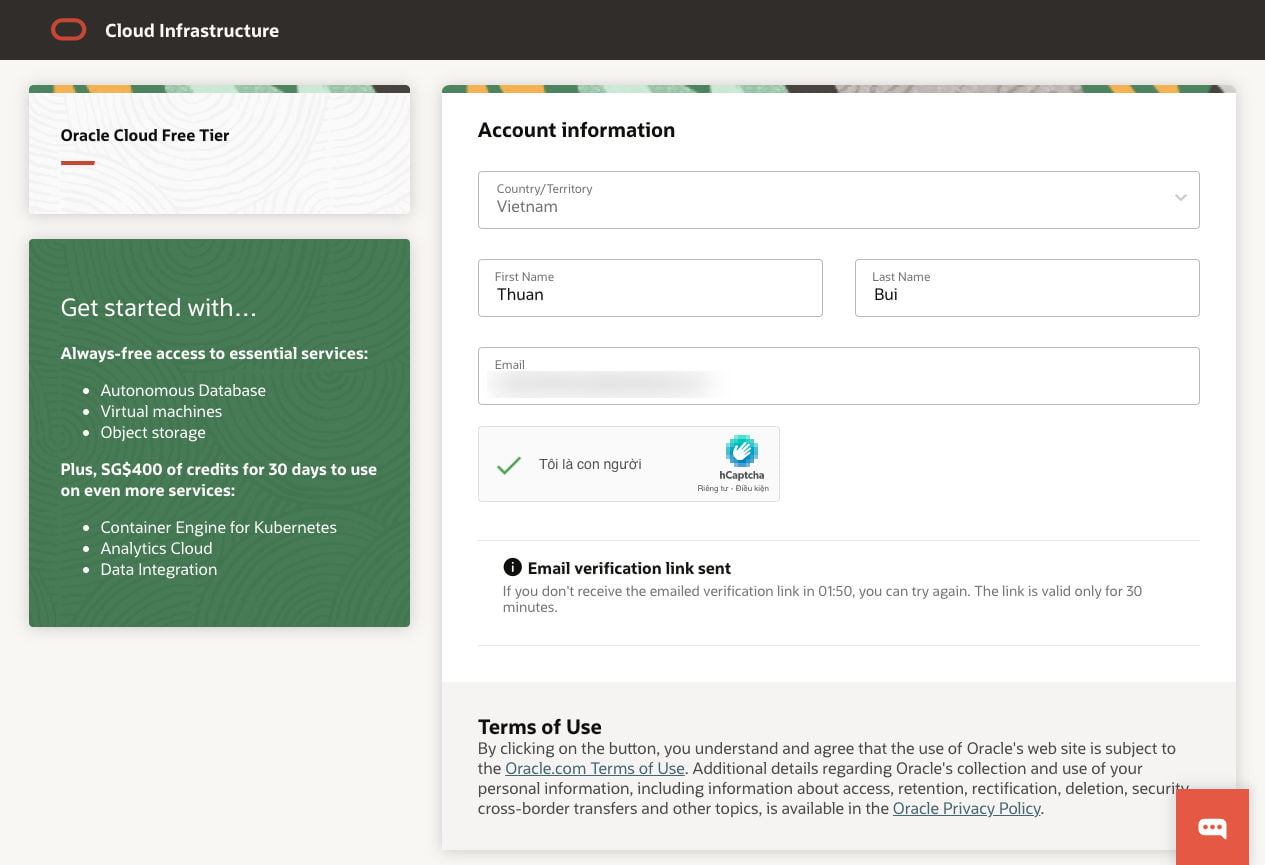Click the hCaptcha hand logo
The image size is (1265, 865).
(x=741, y=451)
